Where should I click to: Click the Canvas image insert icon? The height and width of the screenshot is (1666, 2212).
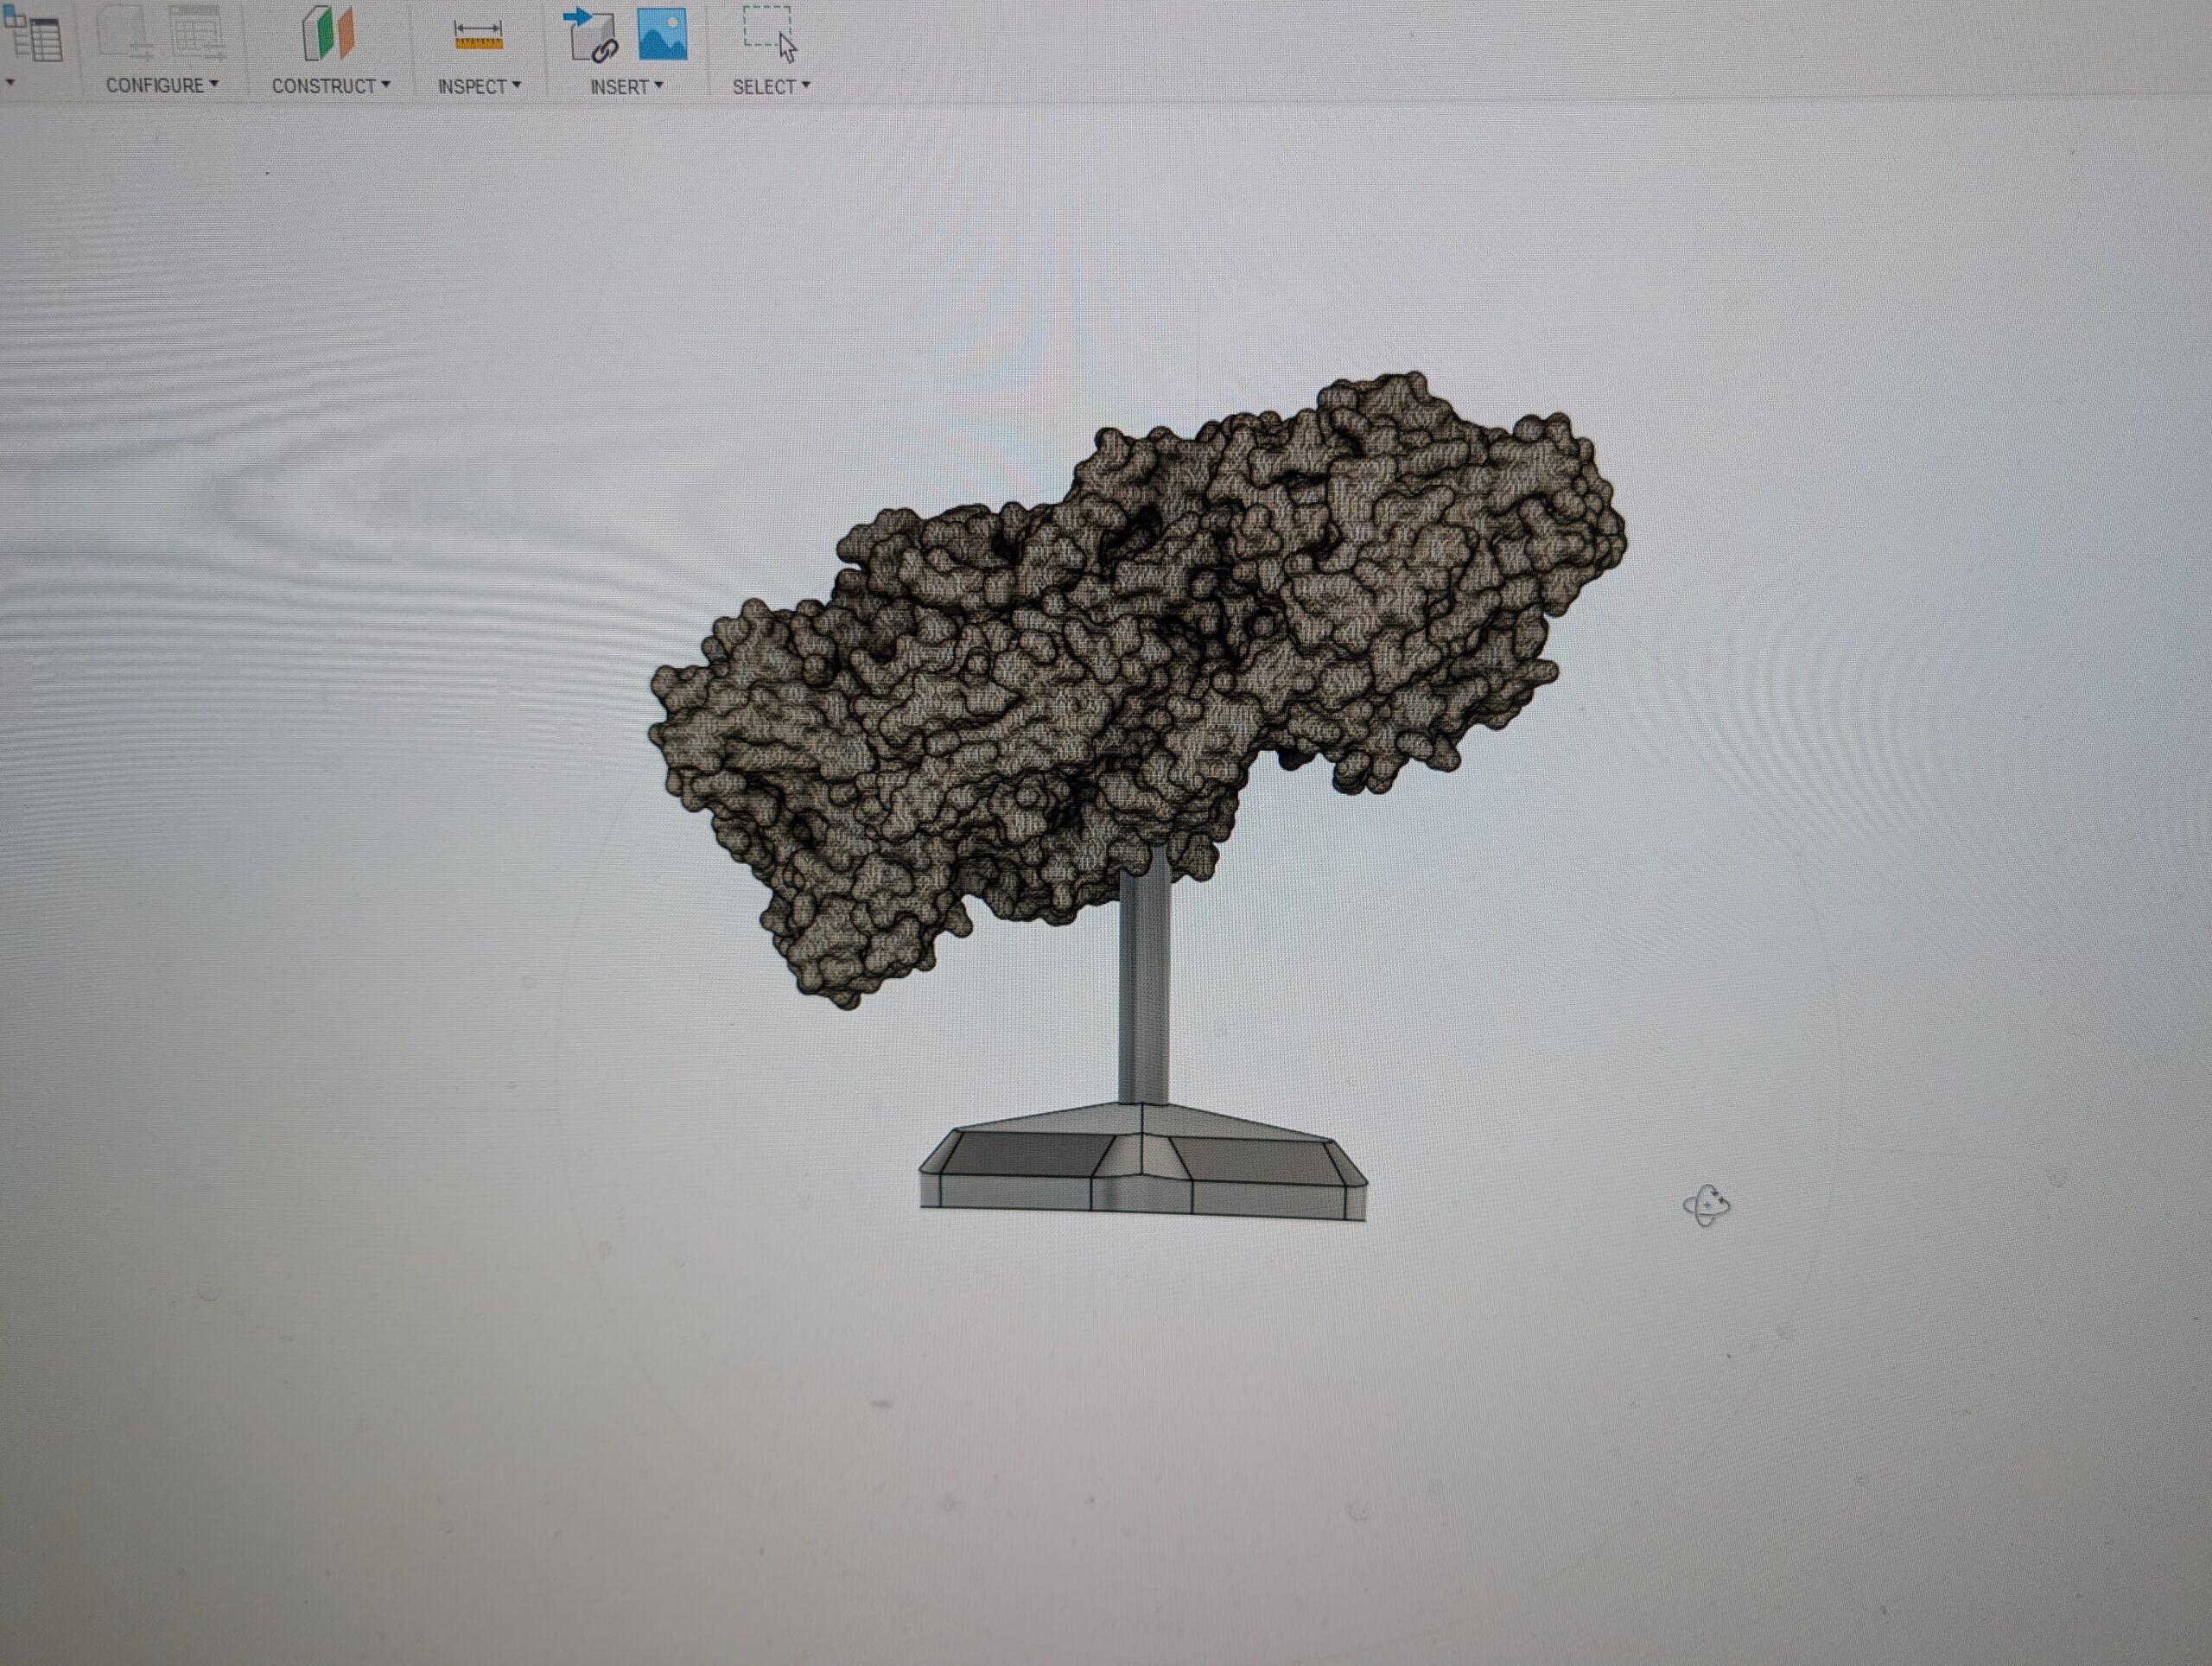coord(664,33)
